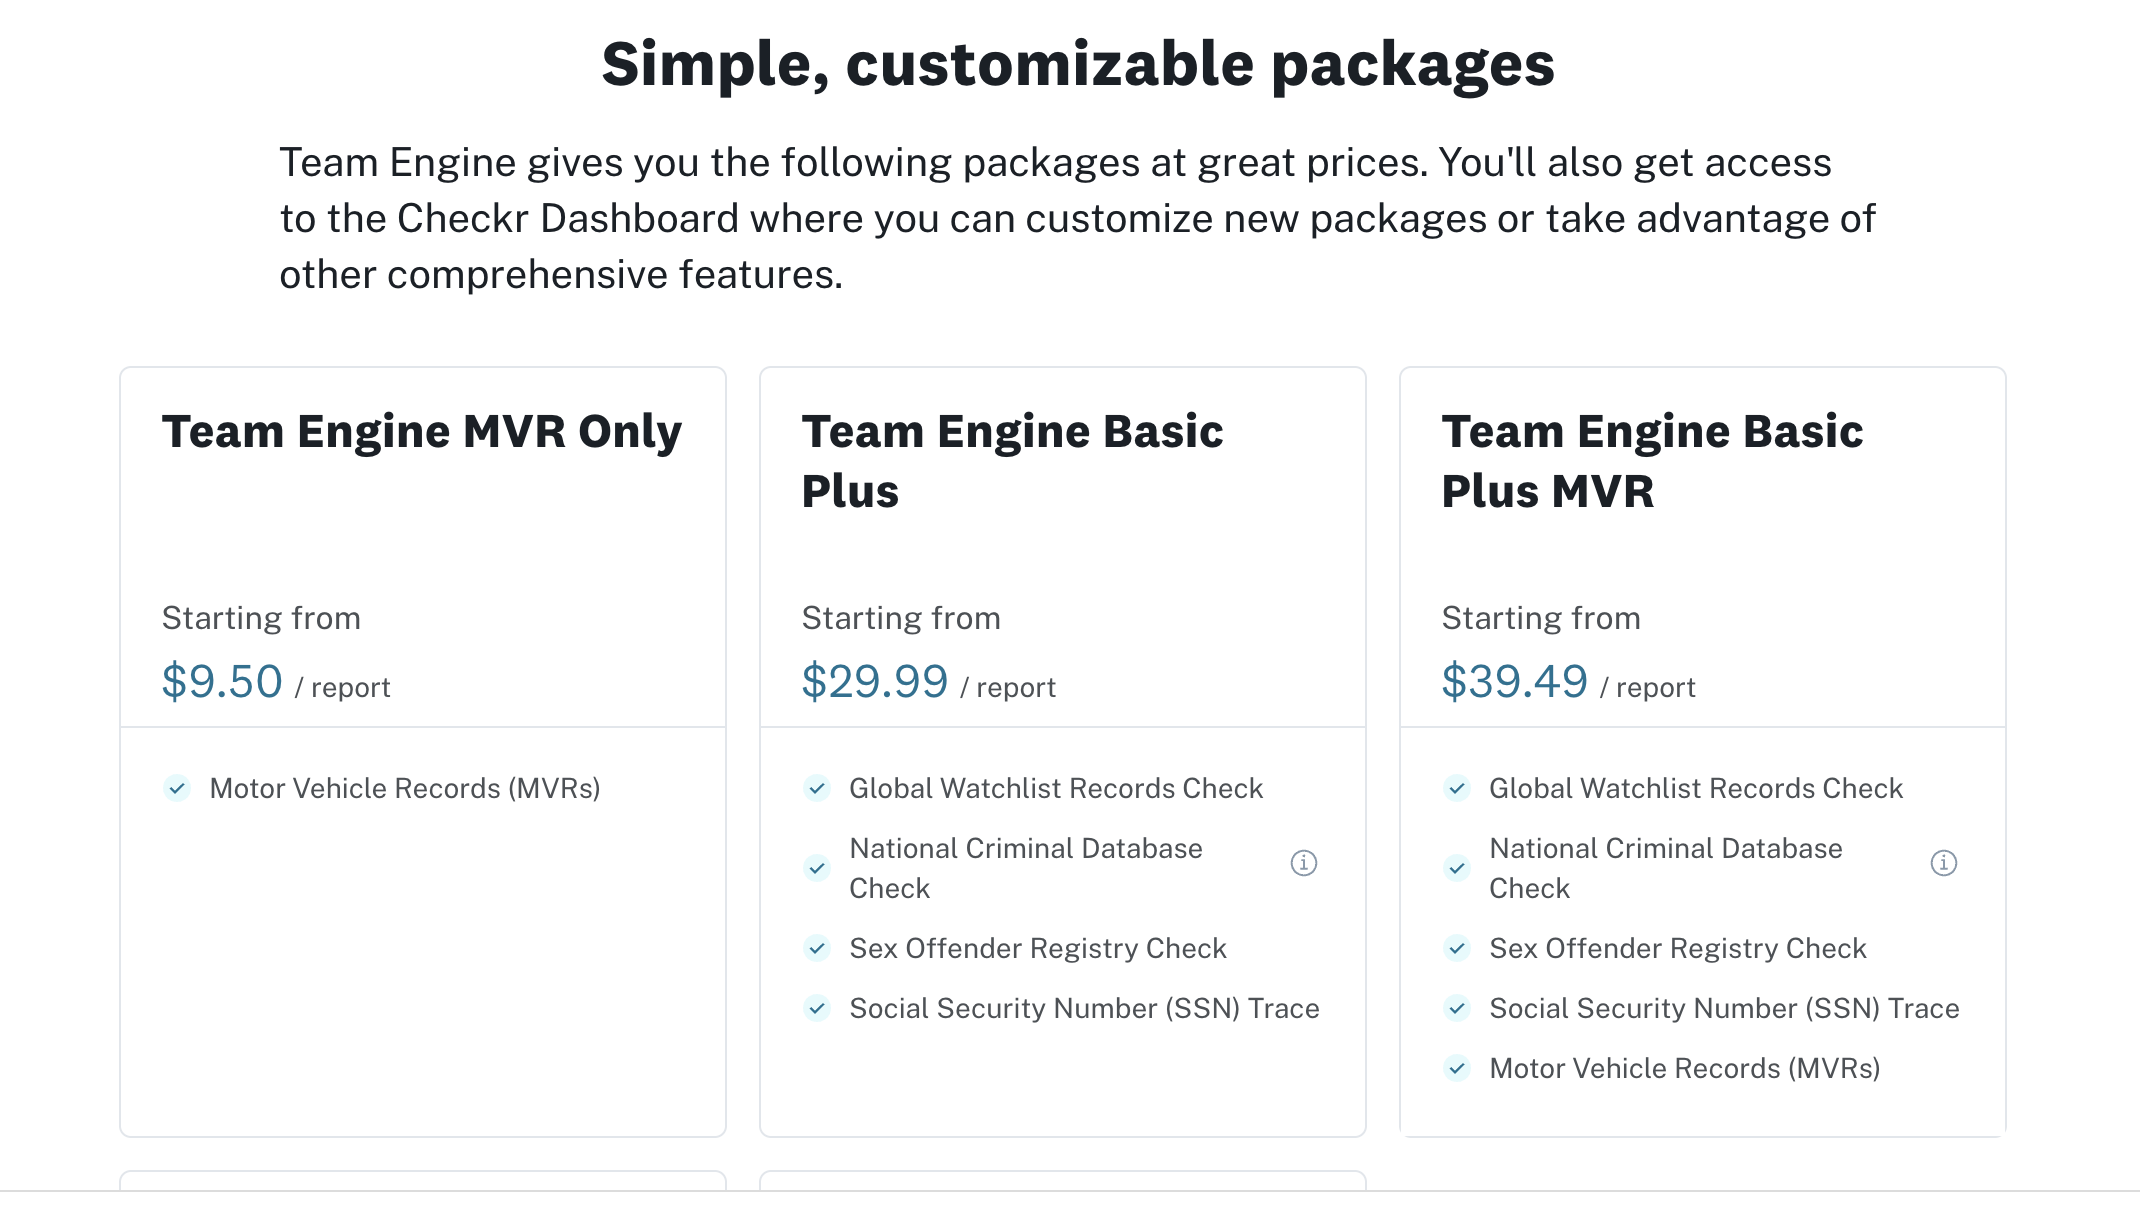Click checkmark next to SSN Trace in Basic Plus MVR
The height and width of the screenshot is (1226, 2140).
[1457, 1009]
